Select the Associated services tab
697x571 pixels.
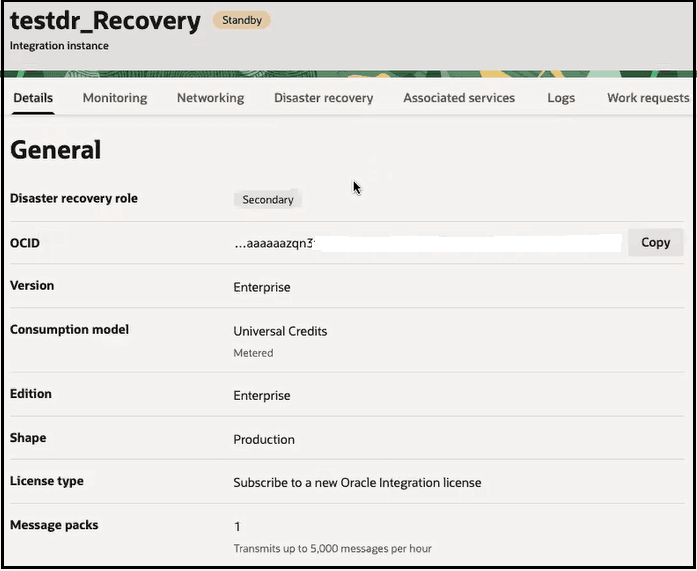click(x=459, y=98)
